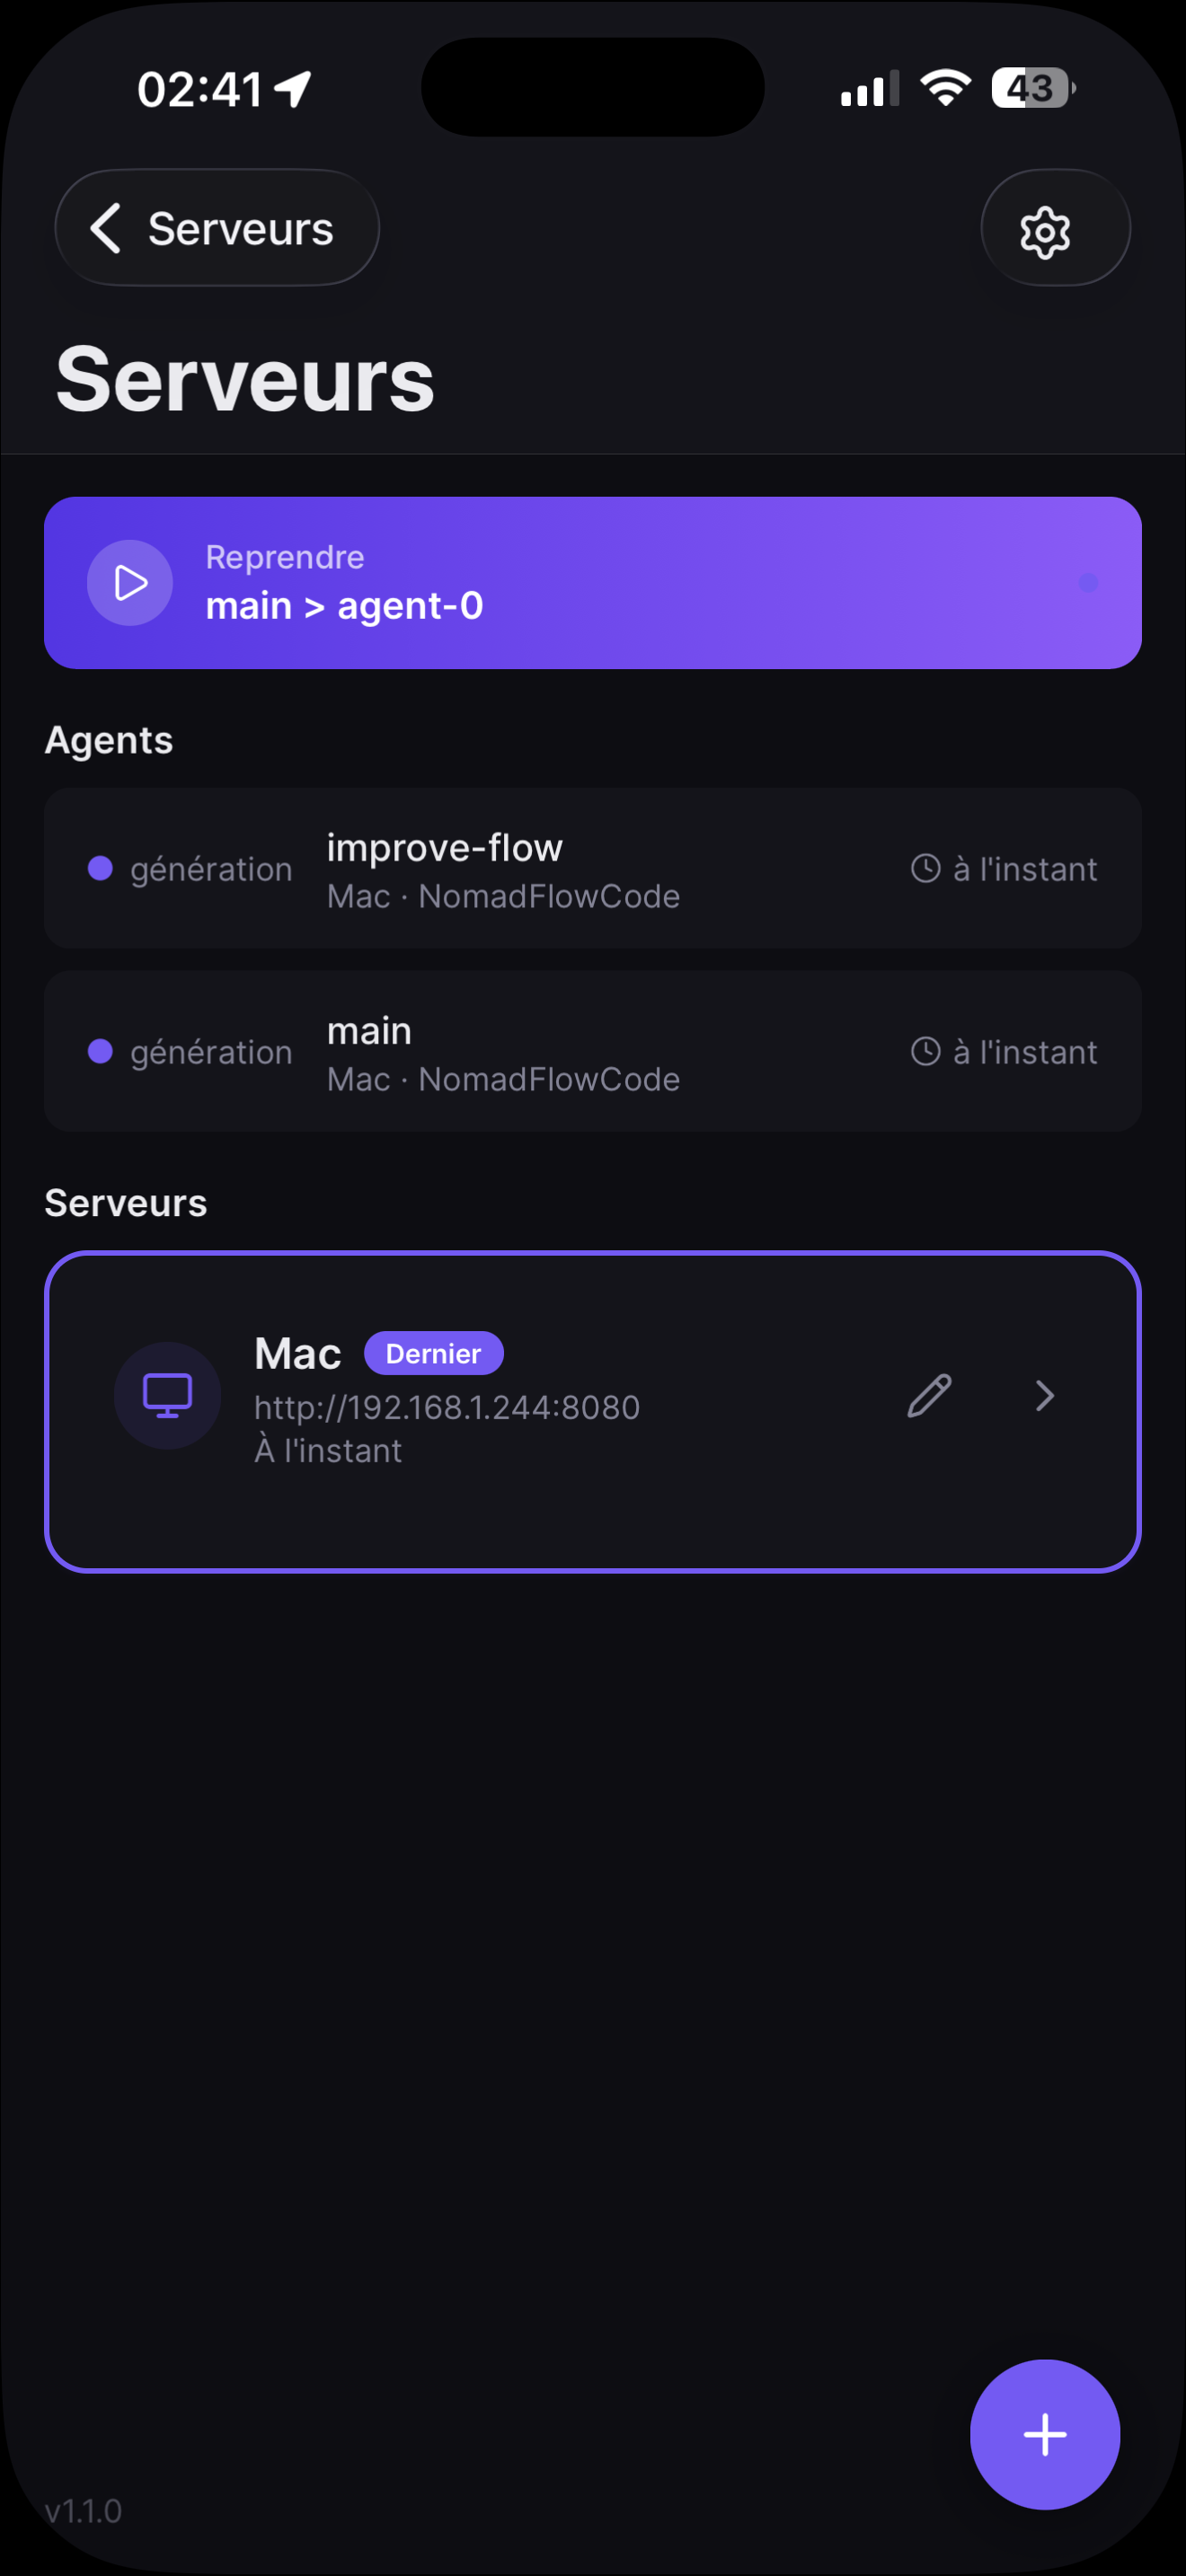Viewport: 1186px width, 2576px height.
Task: Select the Agents section header
Action: click(x=109, y=740)
